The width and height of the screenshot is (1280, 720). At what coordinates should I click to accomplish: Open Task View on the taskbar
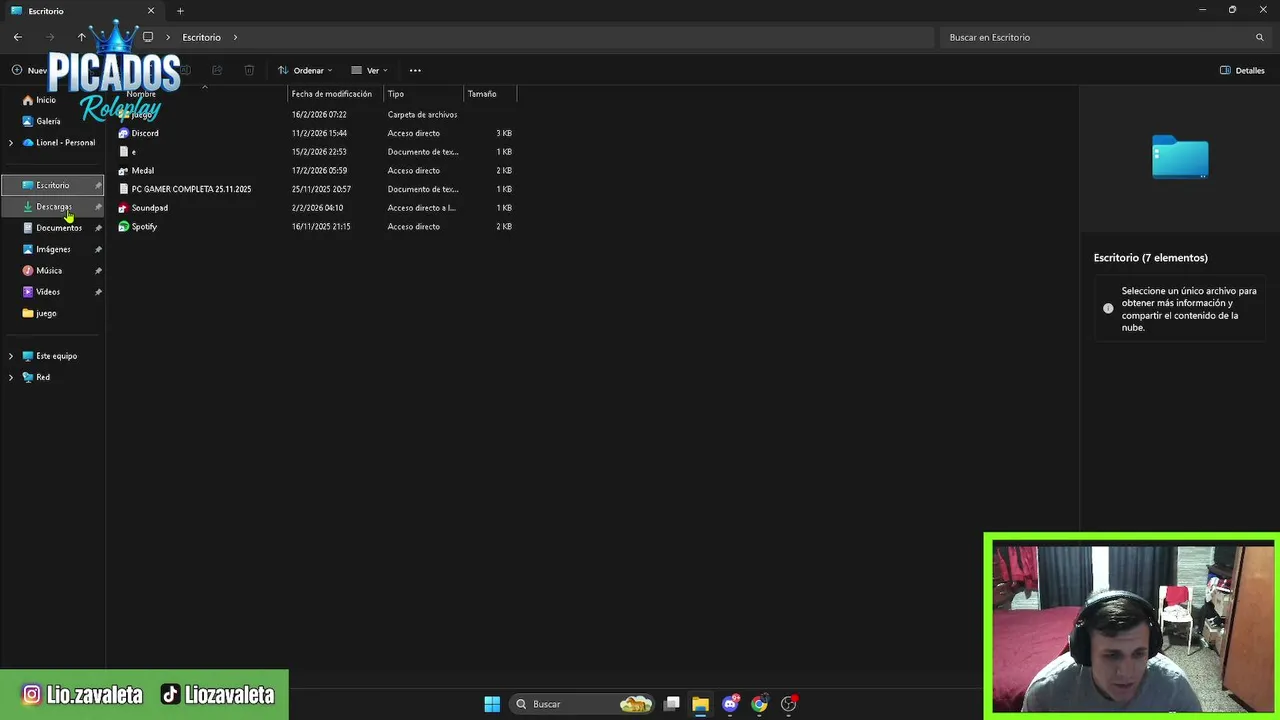pos(672,704)
